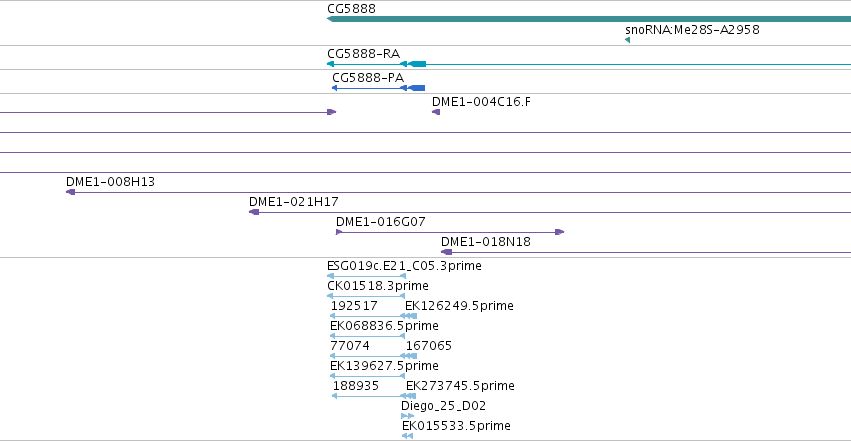Select the CG5888 gene label

pos(351,9)
